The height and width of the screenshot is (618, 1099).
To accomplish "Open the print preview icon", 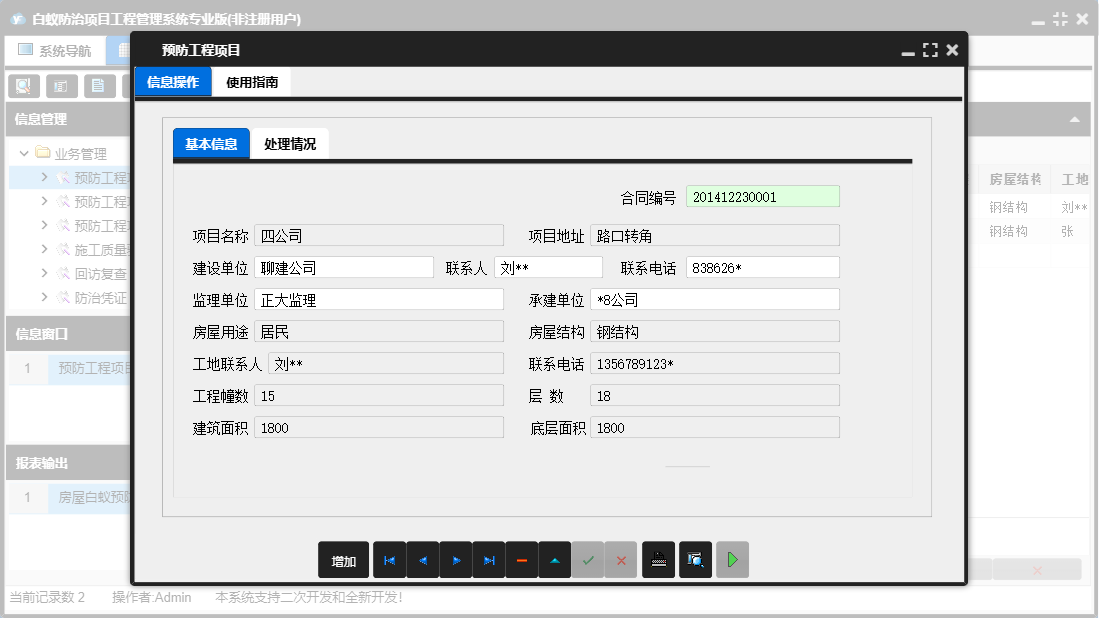I will pyautogui.click(x=694, y=560).
